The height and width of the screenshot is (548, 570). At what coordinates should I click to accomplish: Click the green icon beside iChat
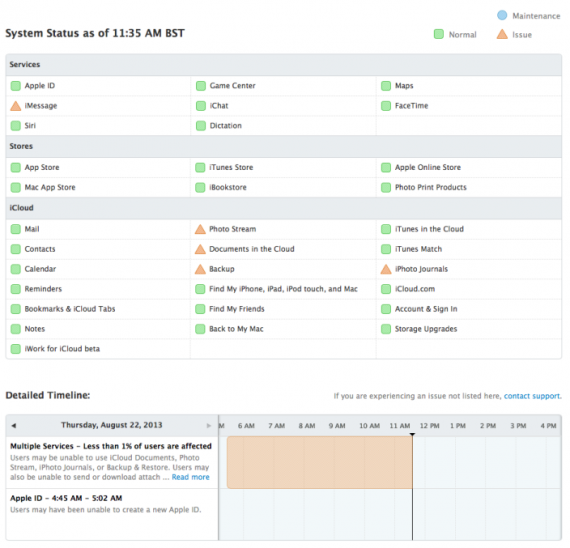click(x=201, y=106)
